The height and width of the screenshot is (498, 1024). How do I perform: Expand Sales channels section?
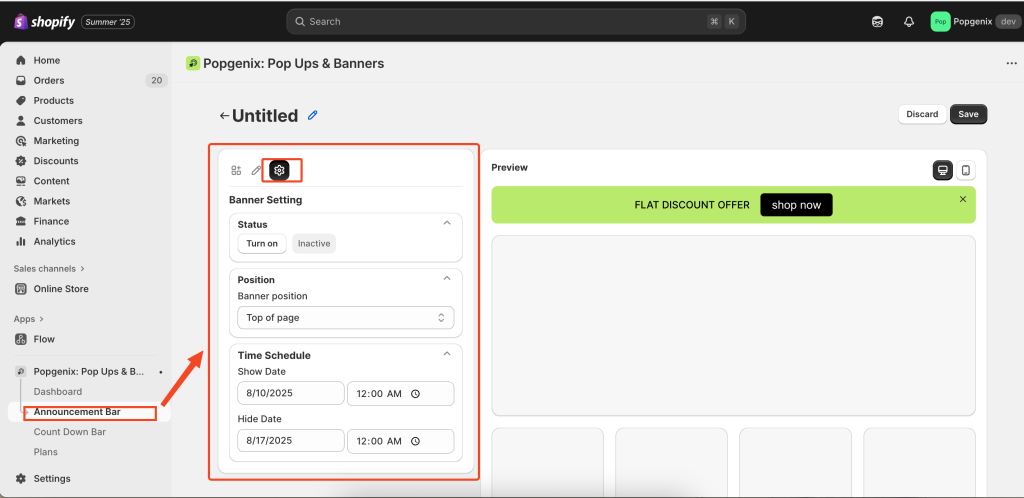coord(50,268)
